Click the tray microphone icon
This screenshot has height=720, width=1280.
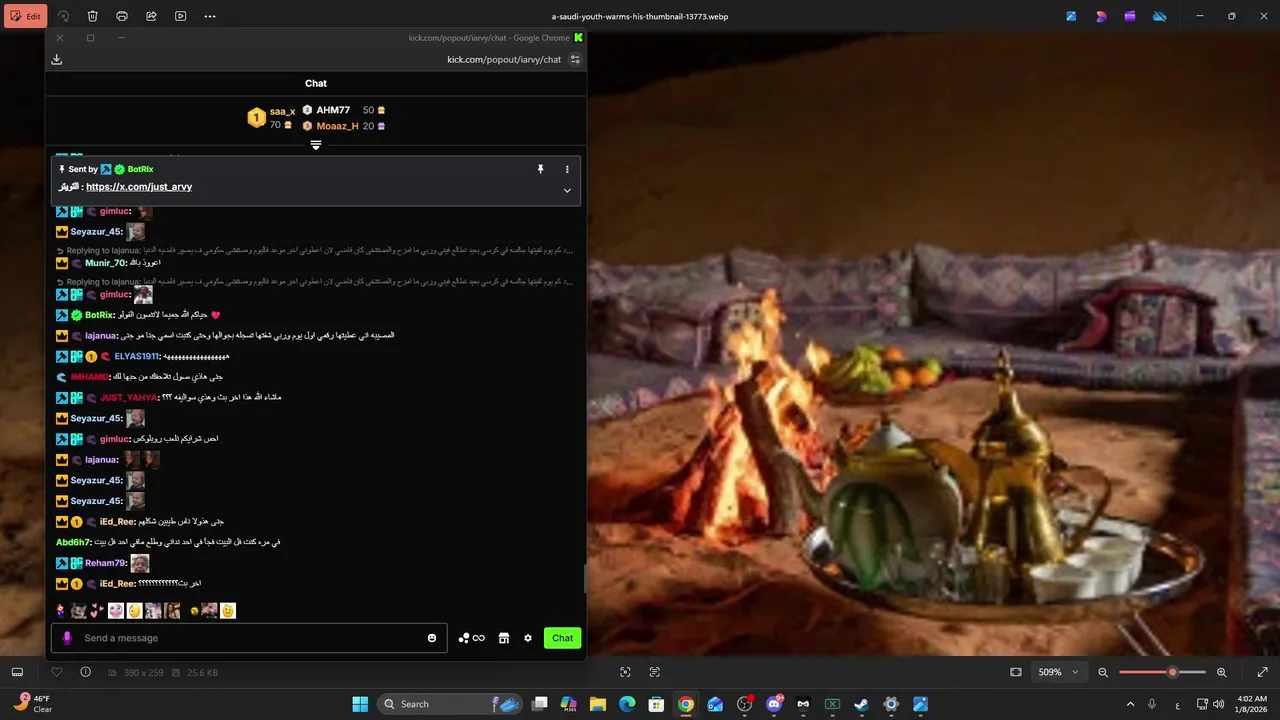pyautogui.click(x=1152, y=704)
